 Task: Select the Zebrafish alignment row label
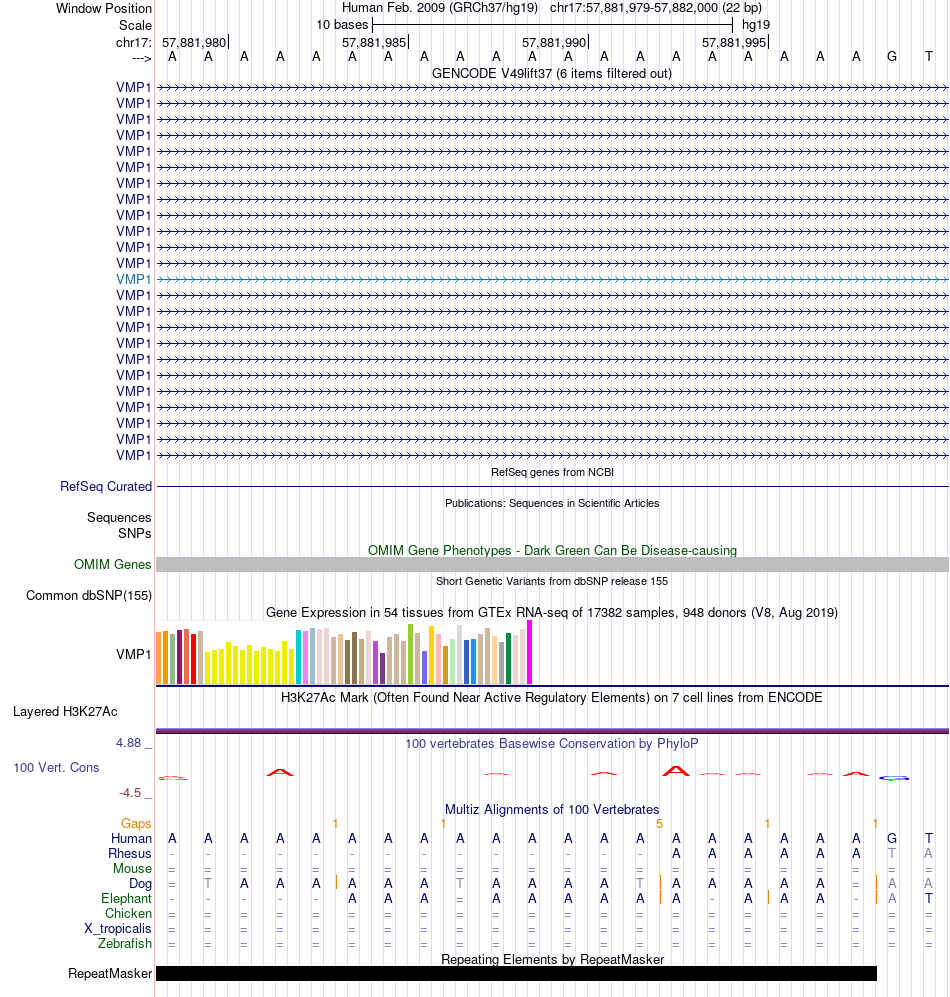point(125,944)
